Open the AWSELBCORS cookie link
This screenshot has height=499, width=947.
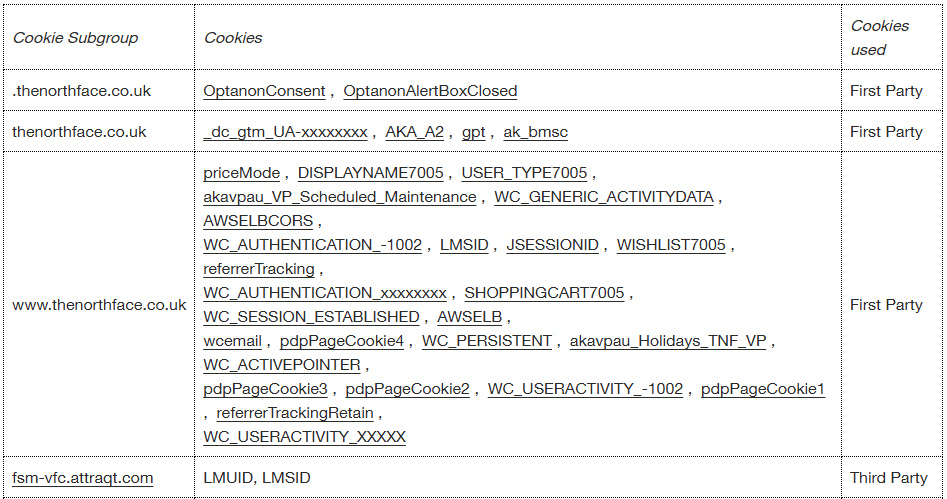(258, 221)
